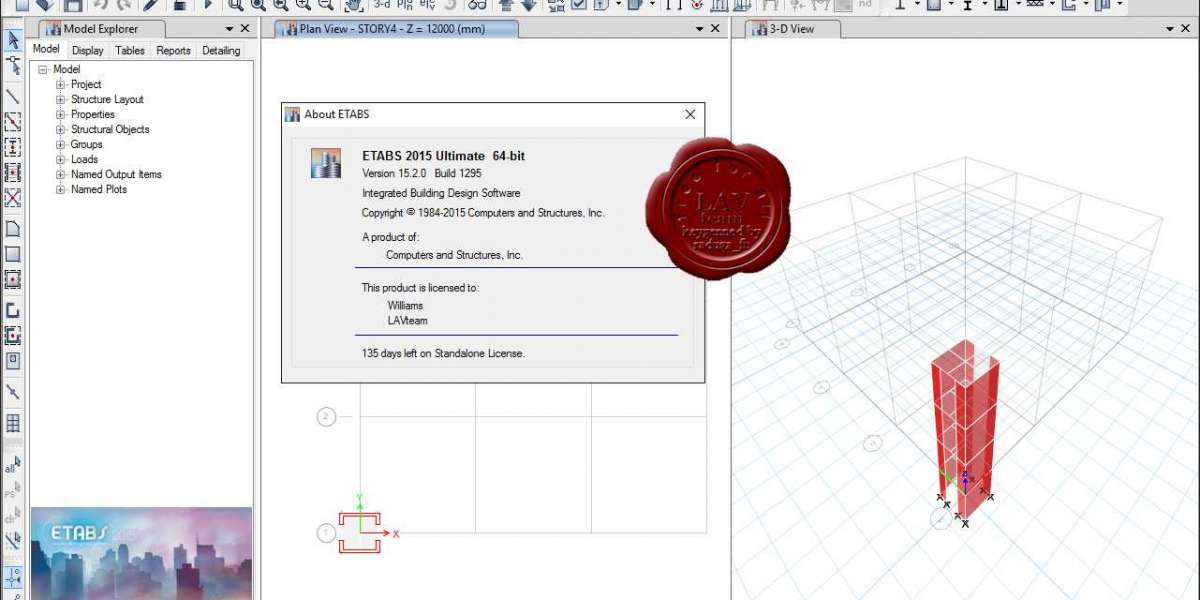Click the Clear Selection 'clr' icon

[13, 517]
